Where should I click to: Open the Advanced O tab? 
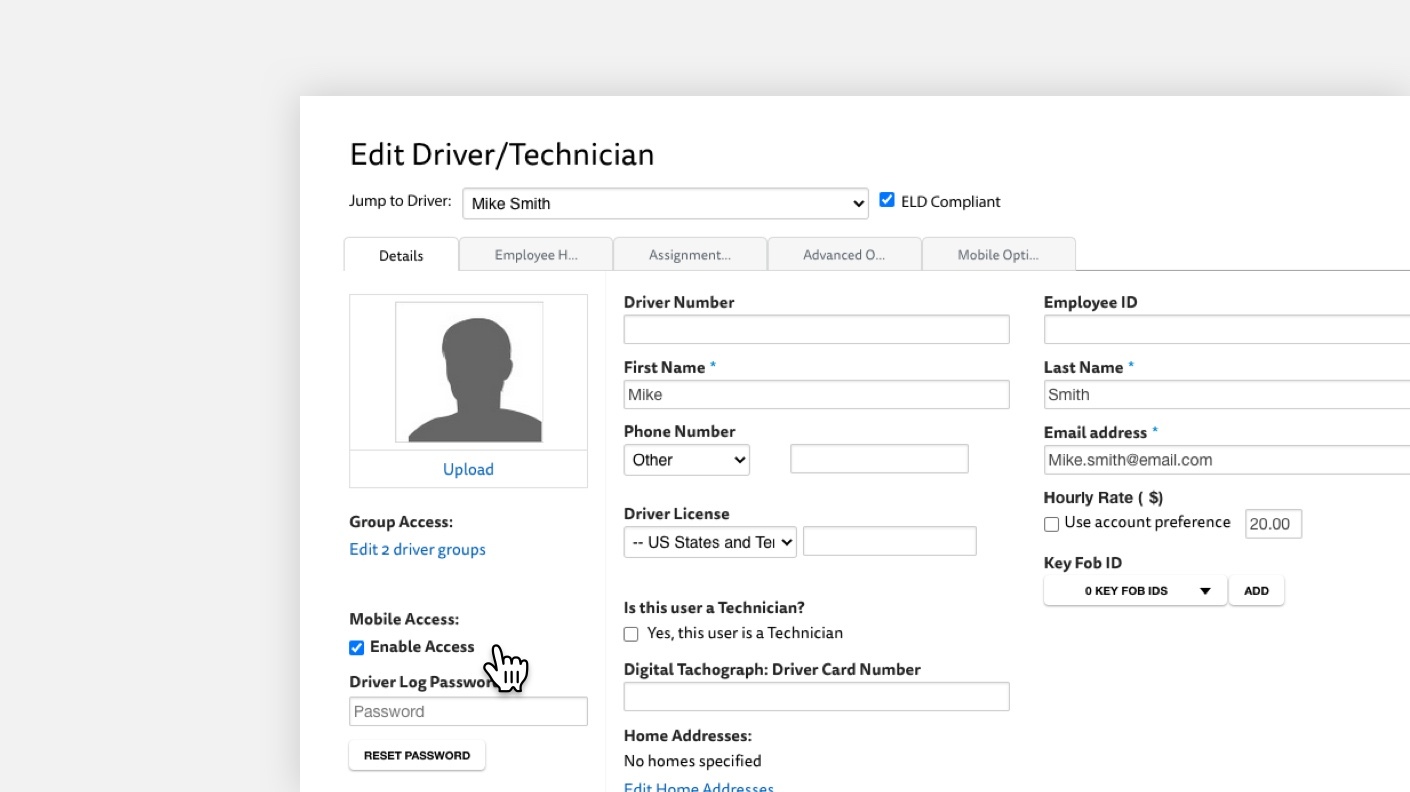(843, 254)
